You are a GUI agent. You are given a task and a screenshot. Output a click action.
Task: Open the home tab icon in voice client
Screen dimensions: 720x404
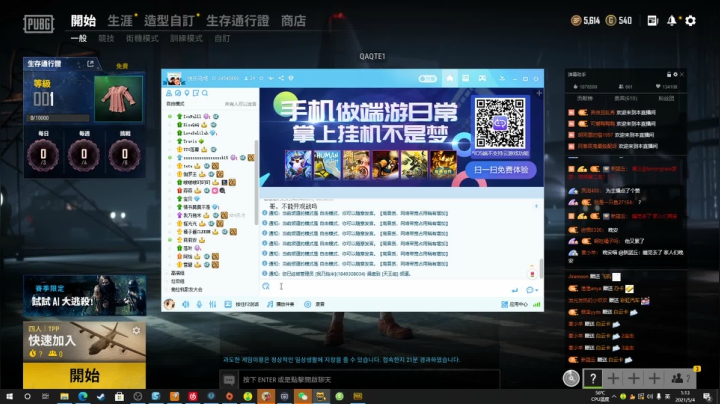450,79
